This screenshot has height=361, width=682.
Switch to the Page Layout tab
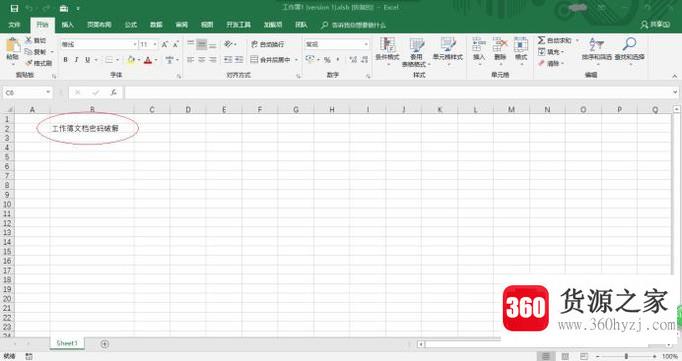click(x=99, y=25)
